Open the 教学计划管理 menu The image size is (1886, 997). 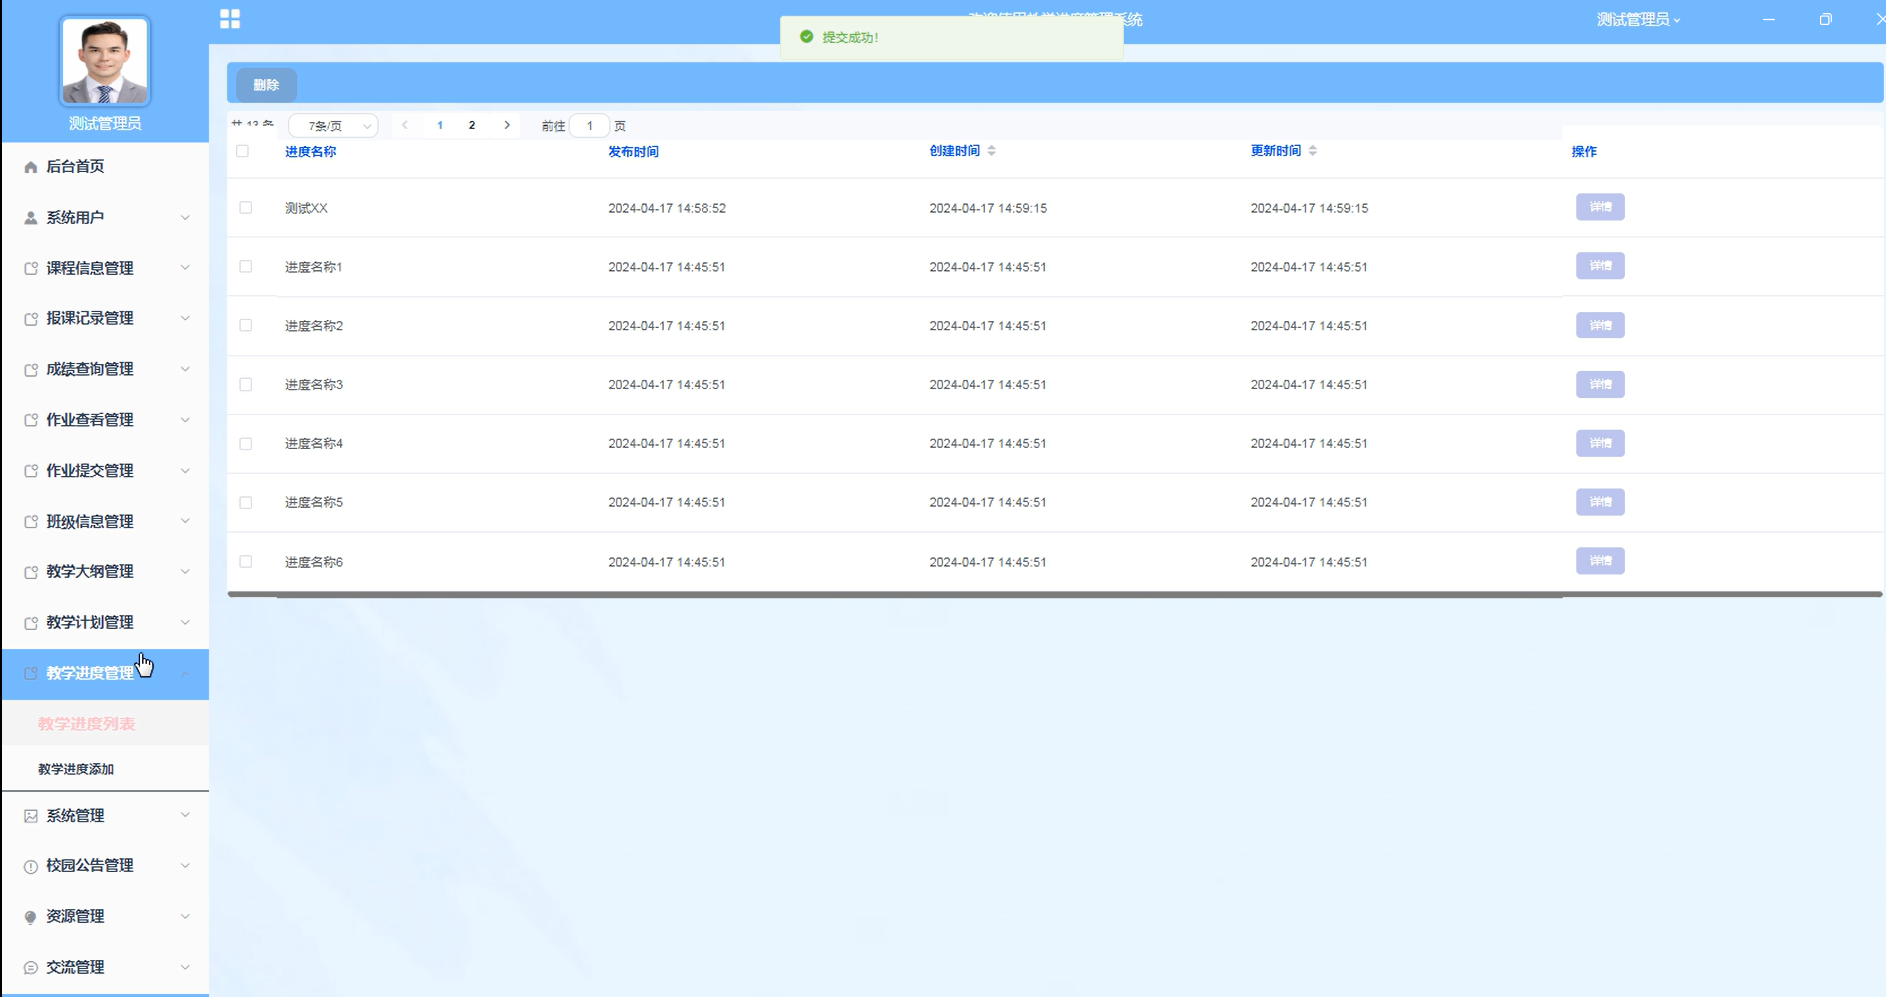pos(105,622)
